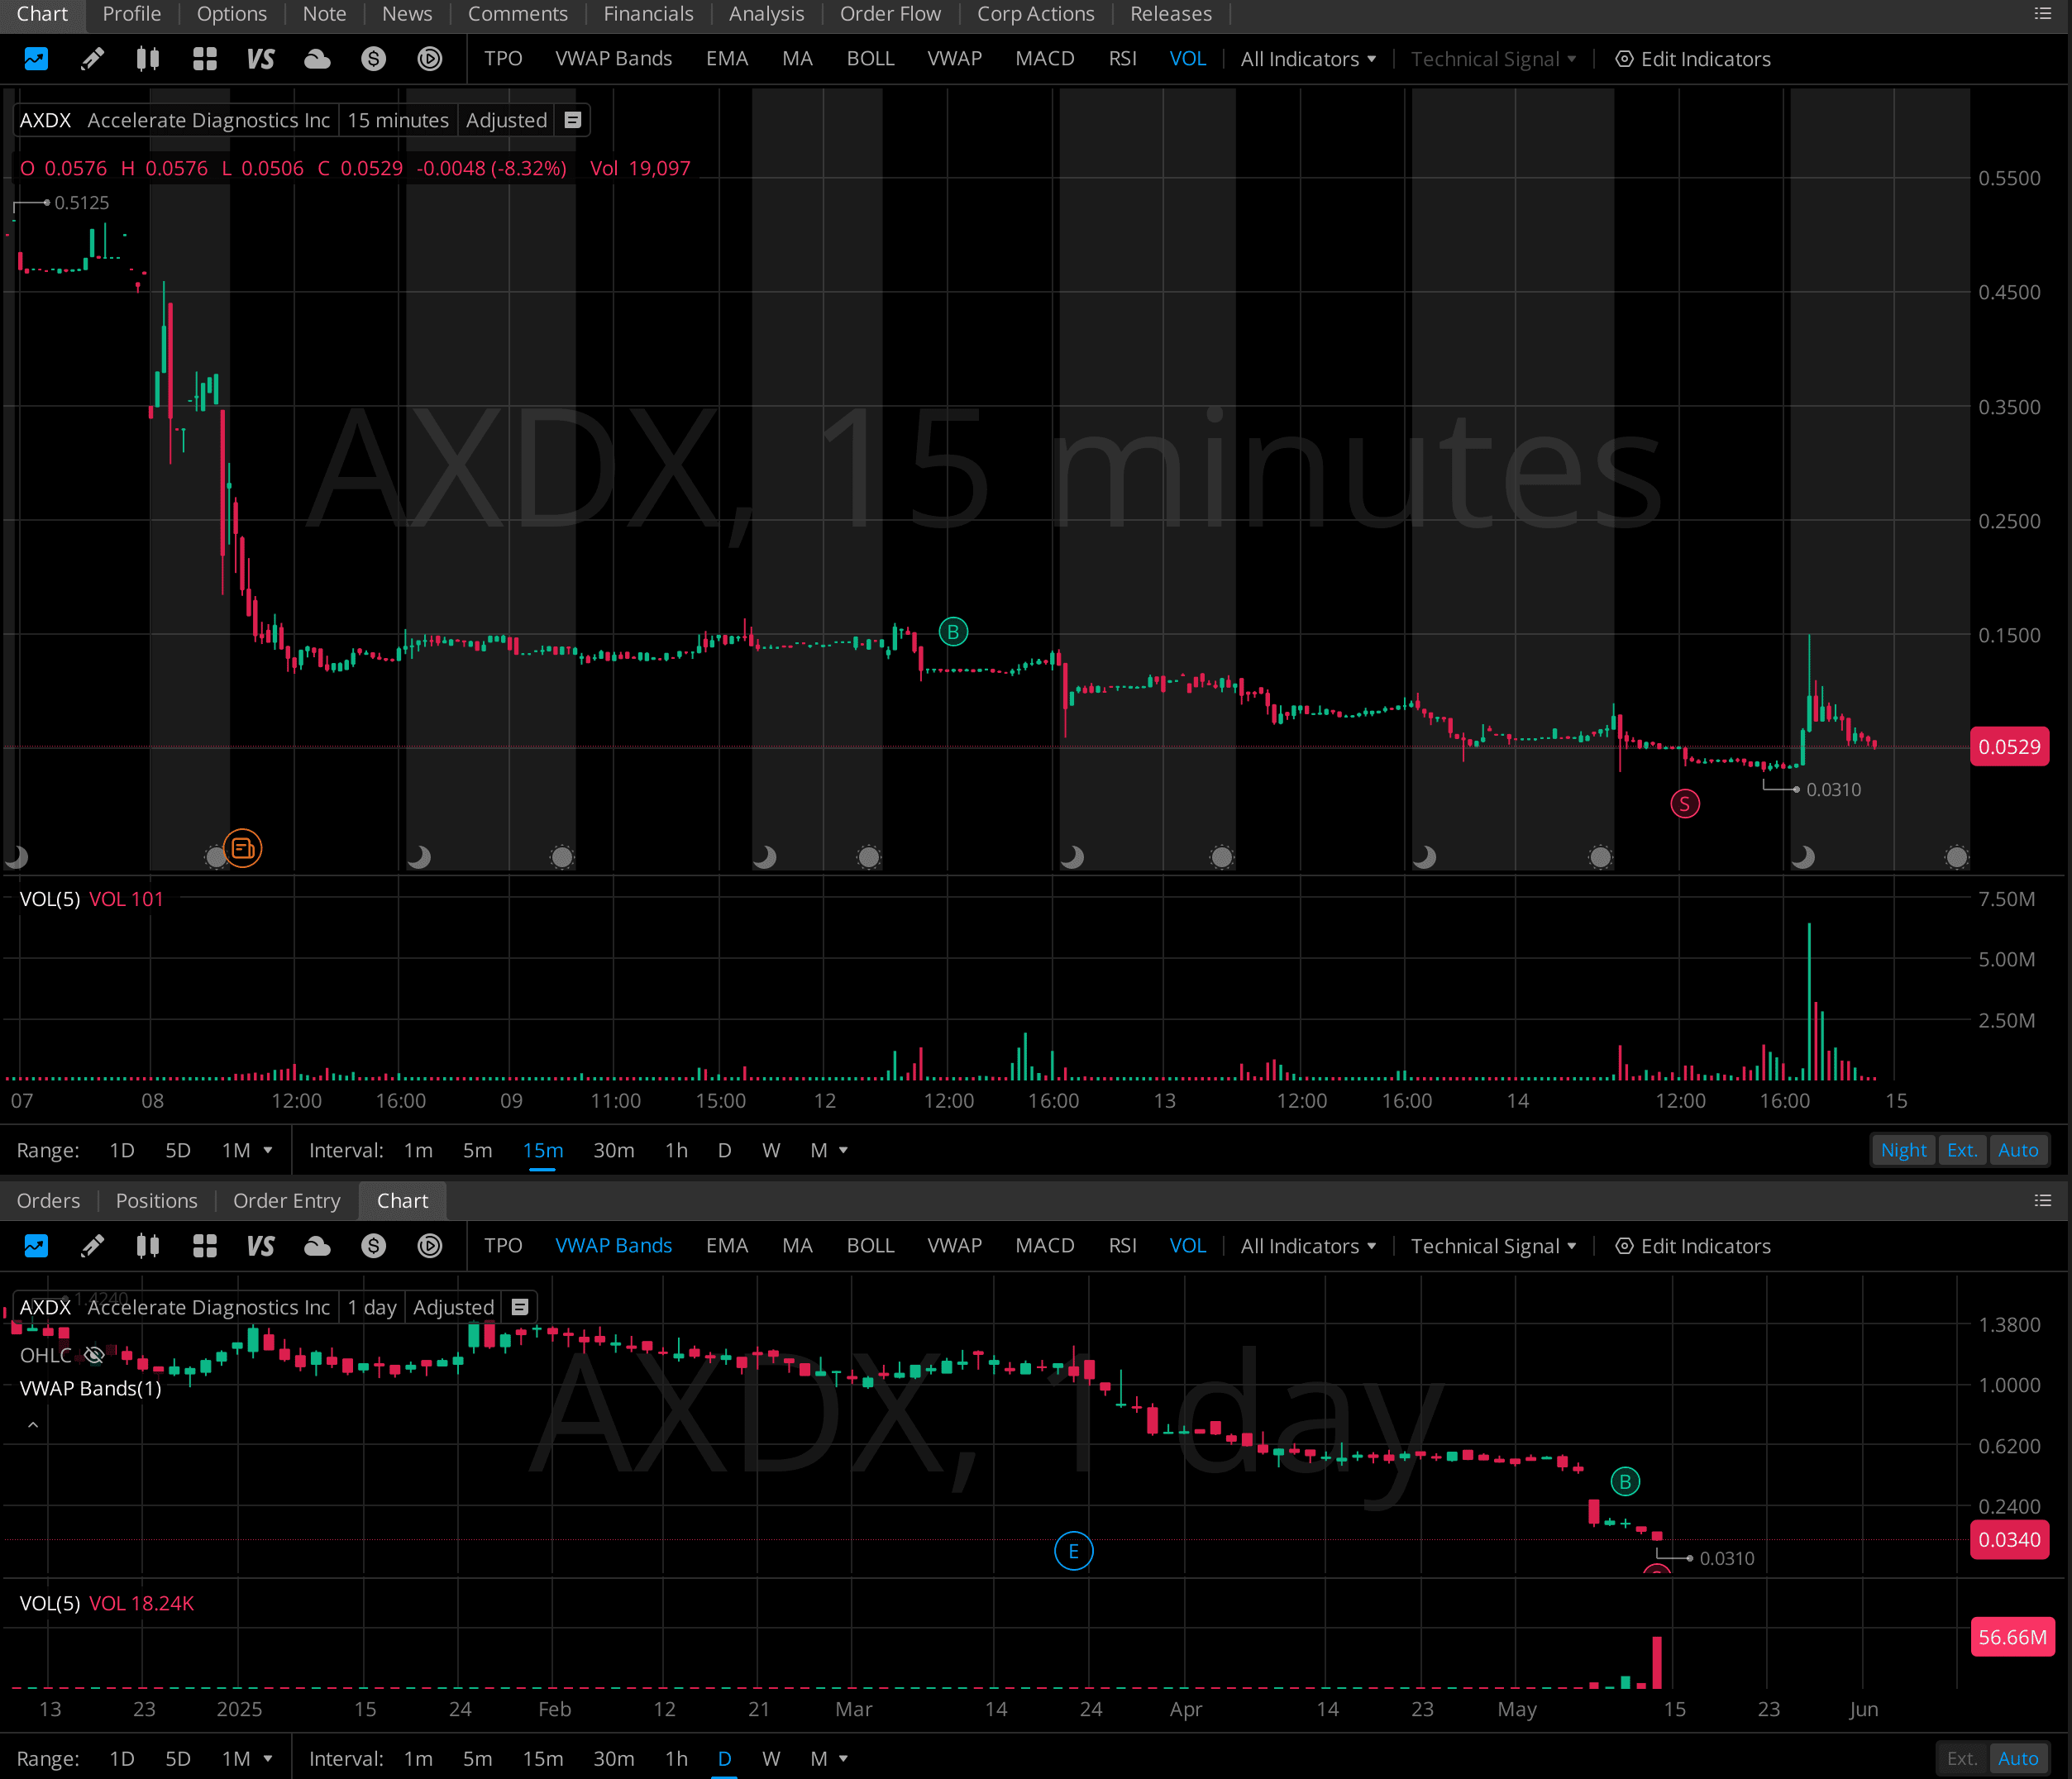Click the orange news event marker on the 15-minute chart
Image resolution: width=2072 pixels, height=1779 pixels.
[242, 849]
